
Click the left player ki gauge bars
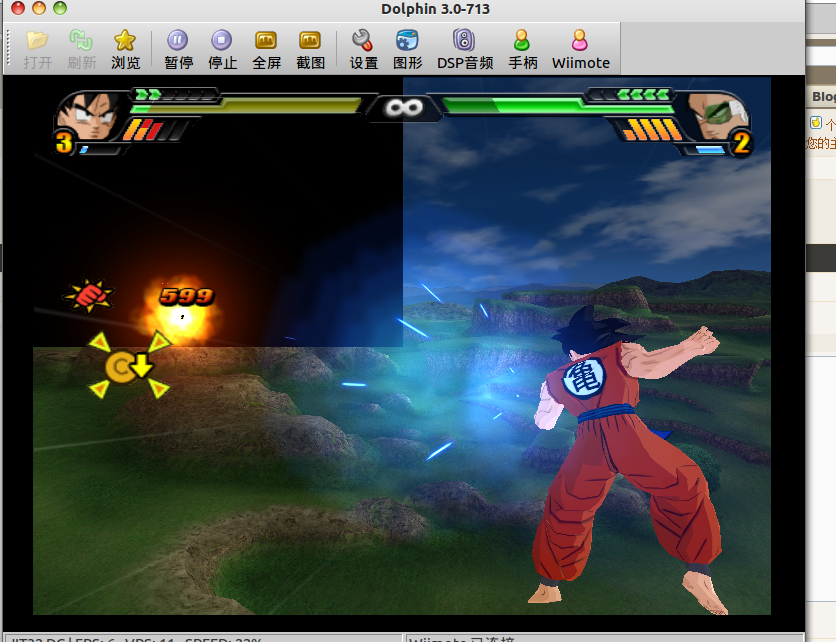156,130
